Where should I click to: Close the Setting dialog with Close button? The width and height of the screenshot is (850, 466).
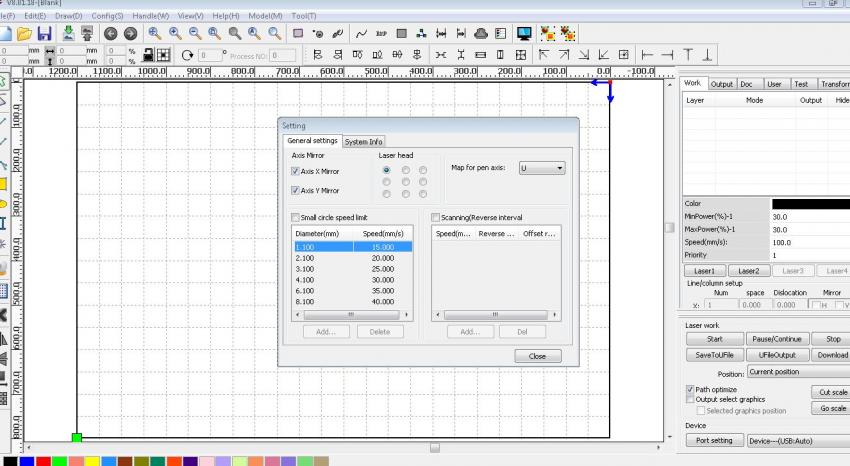[x=537, y=356]
